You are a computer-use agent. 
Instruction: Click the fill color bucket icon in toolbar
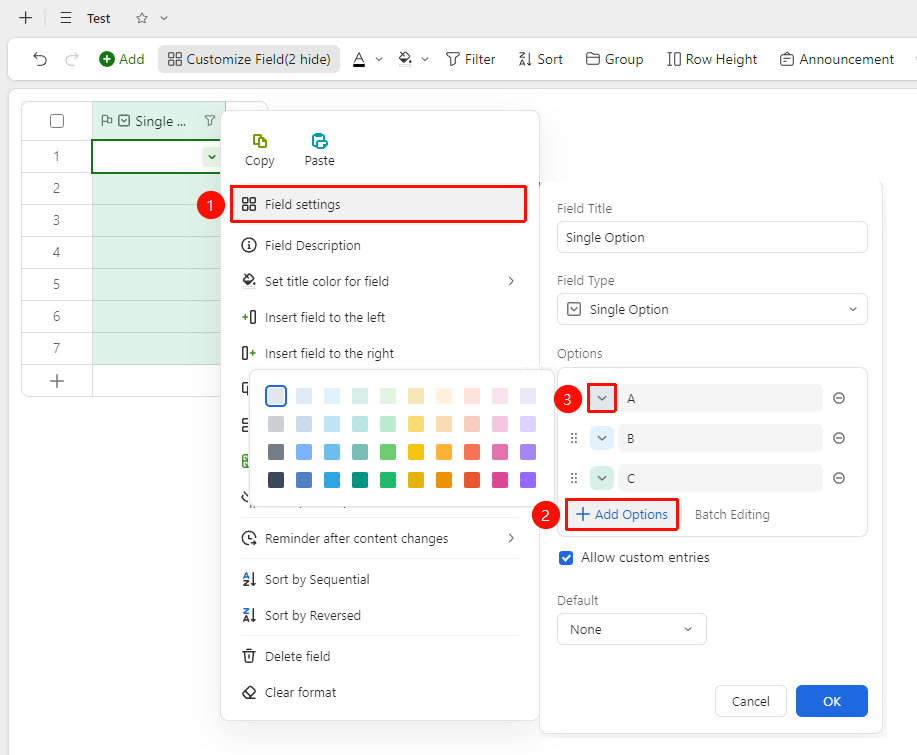405,59
